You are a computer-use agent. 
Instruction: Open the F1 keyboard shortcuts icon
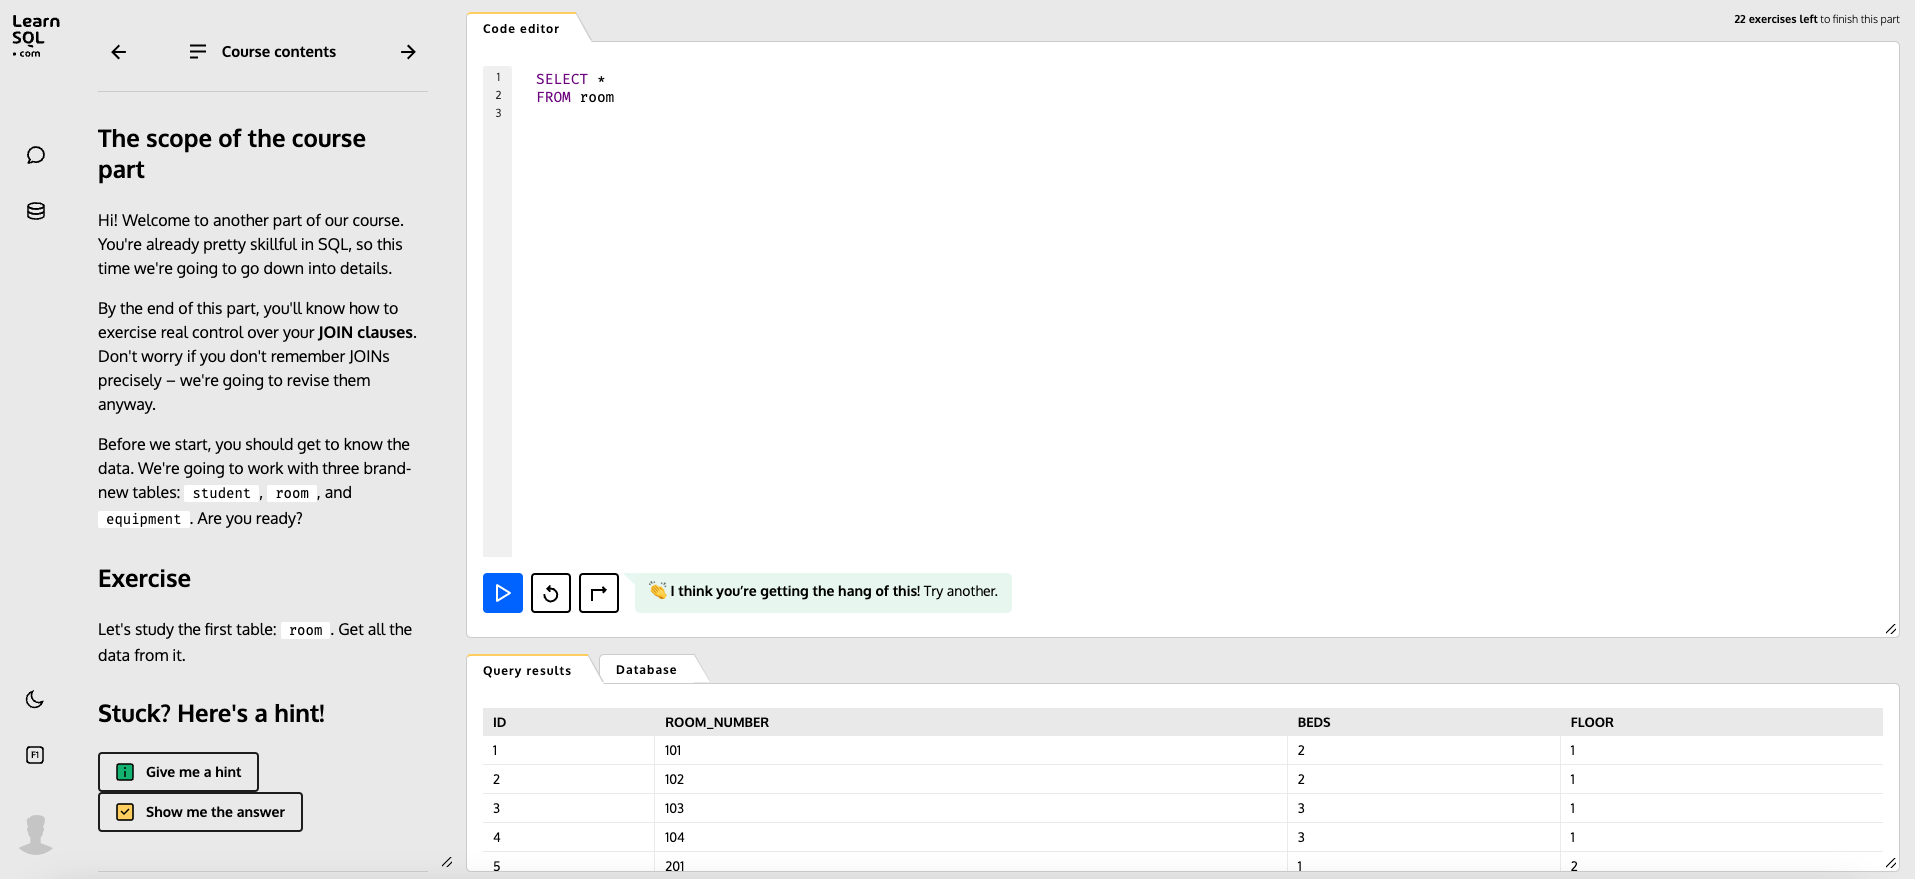[35, 755]
